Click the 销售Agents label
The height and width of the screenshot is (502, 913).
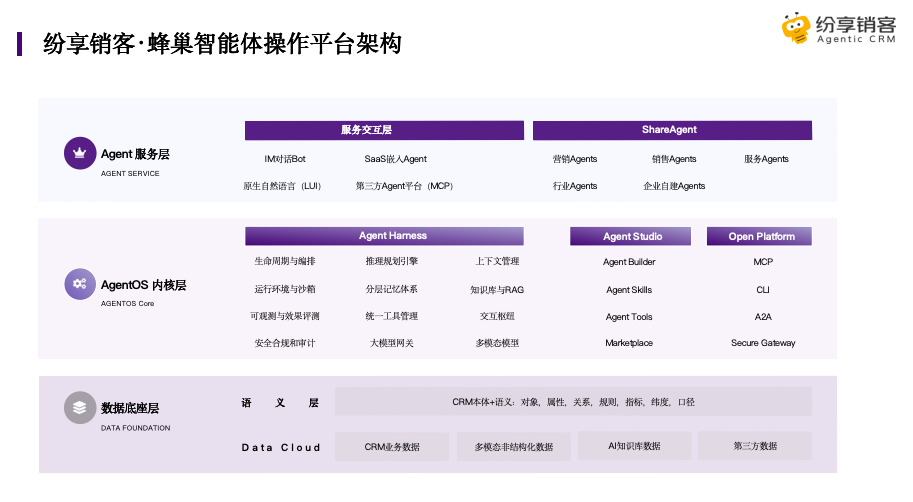(674, 159)
